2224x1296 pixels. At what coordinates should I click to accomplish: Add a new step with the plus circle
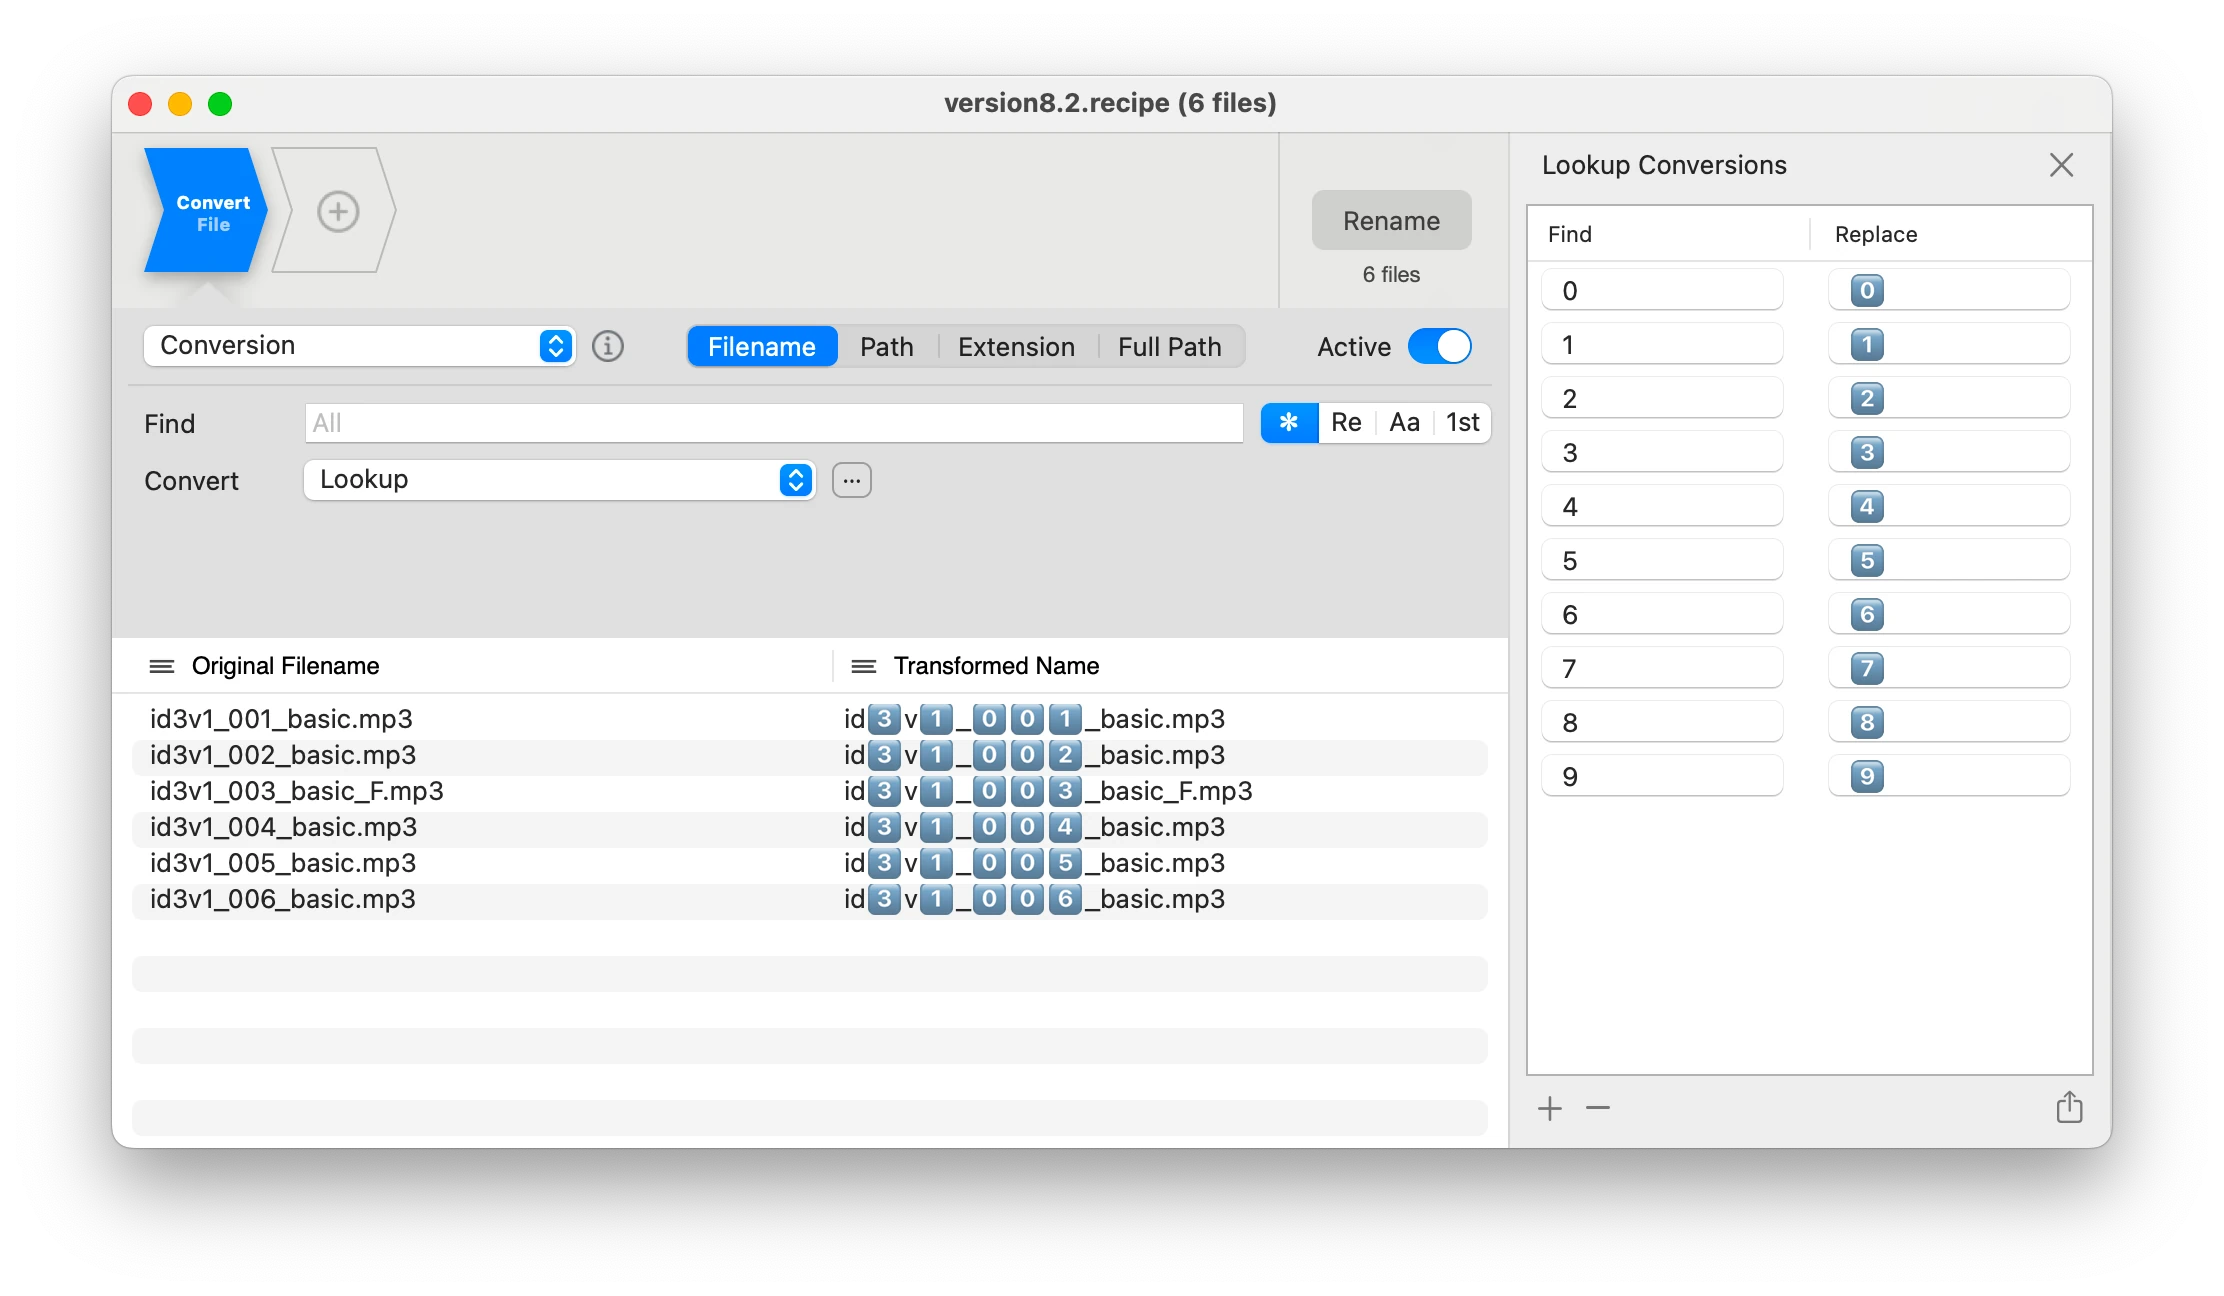(x=338, y=211)
